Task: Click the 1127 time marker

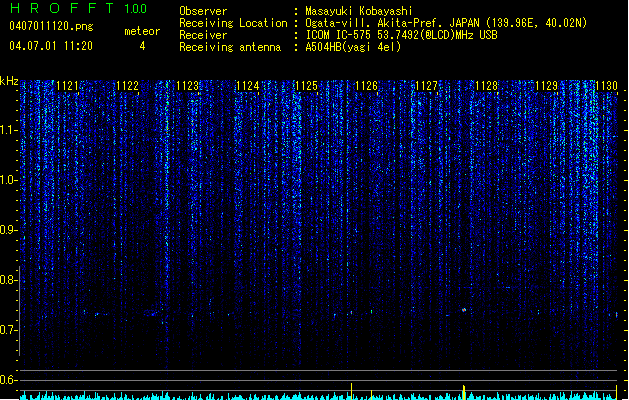Action: coord(426,86)
